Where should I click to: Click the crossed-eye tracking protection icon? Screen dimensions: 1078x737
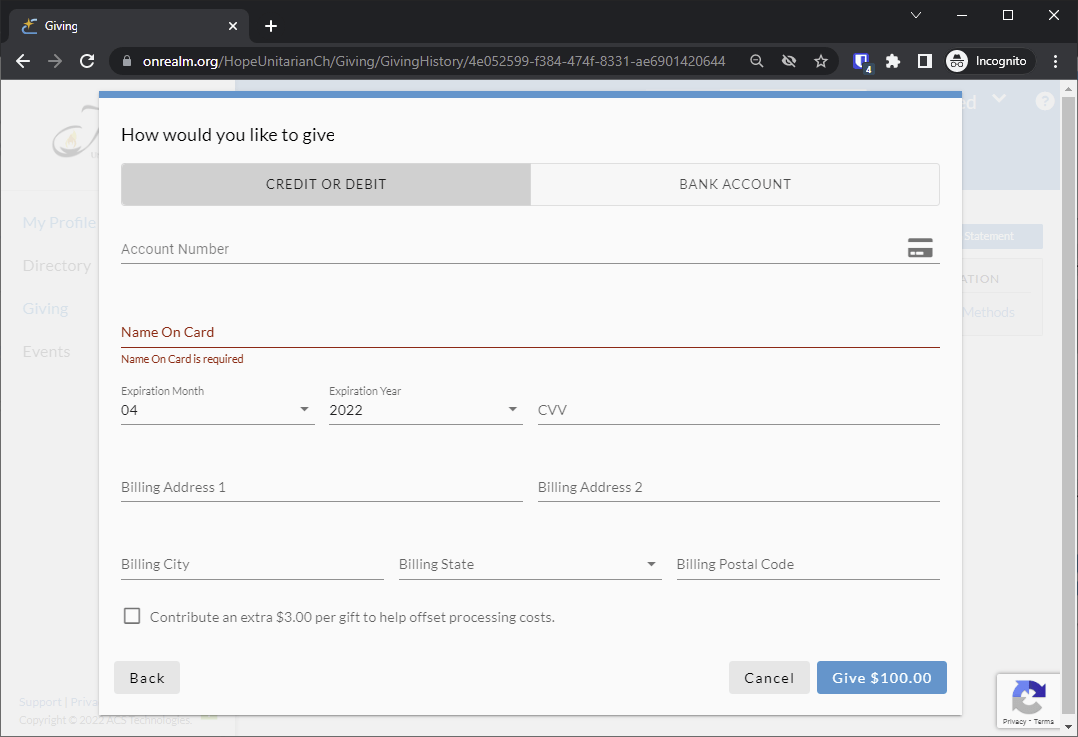tap(789, 61)
